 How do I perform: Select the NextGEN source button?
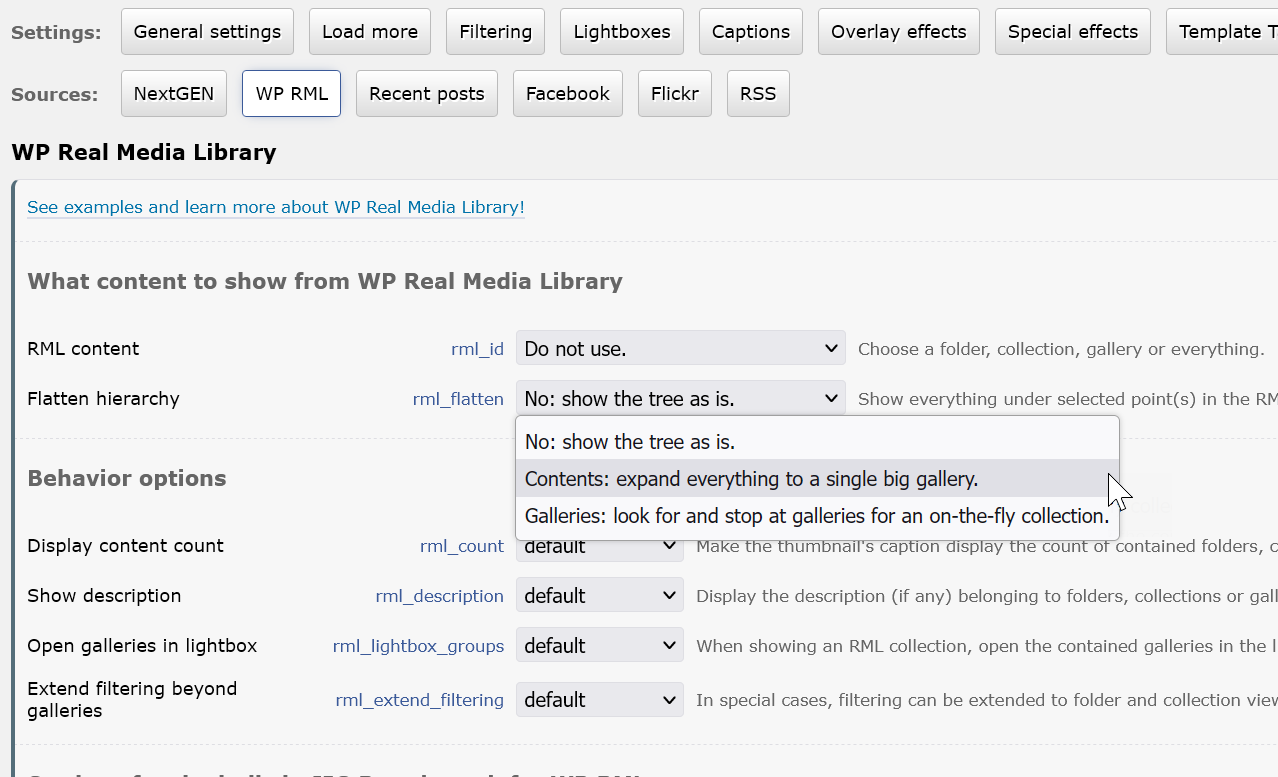(173, 94)
